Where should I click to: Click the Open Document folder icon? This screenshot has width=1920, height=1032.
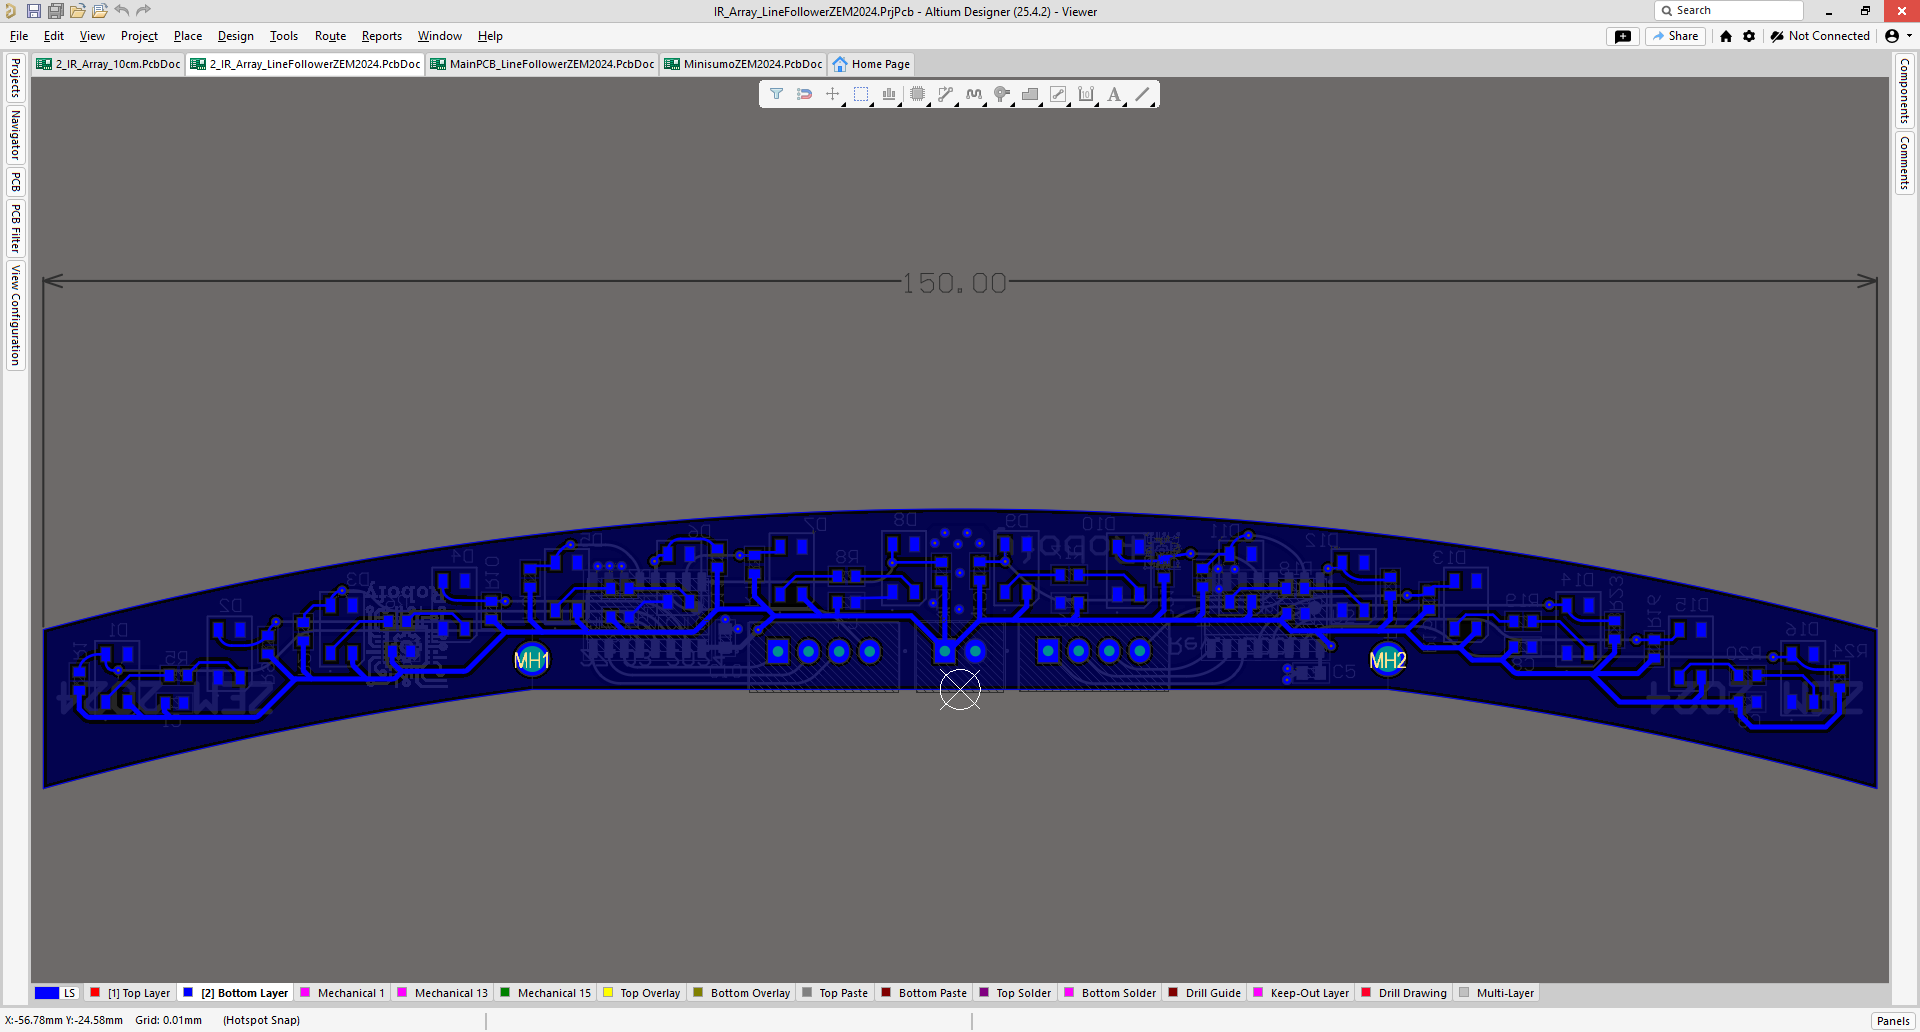[x=77, y=11]
